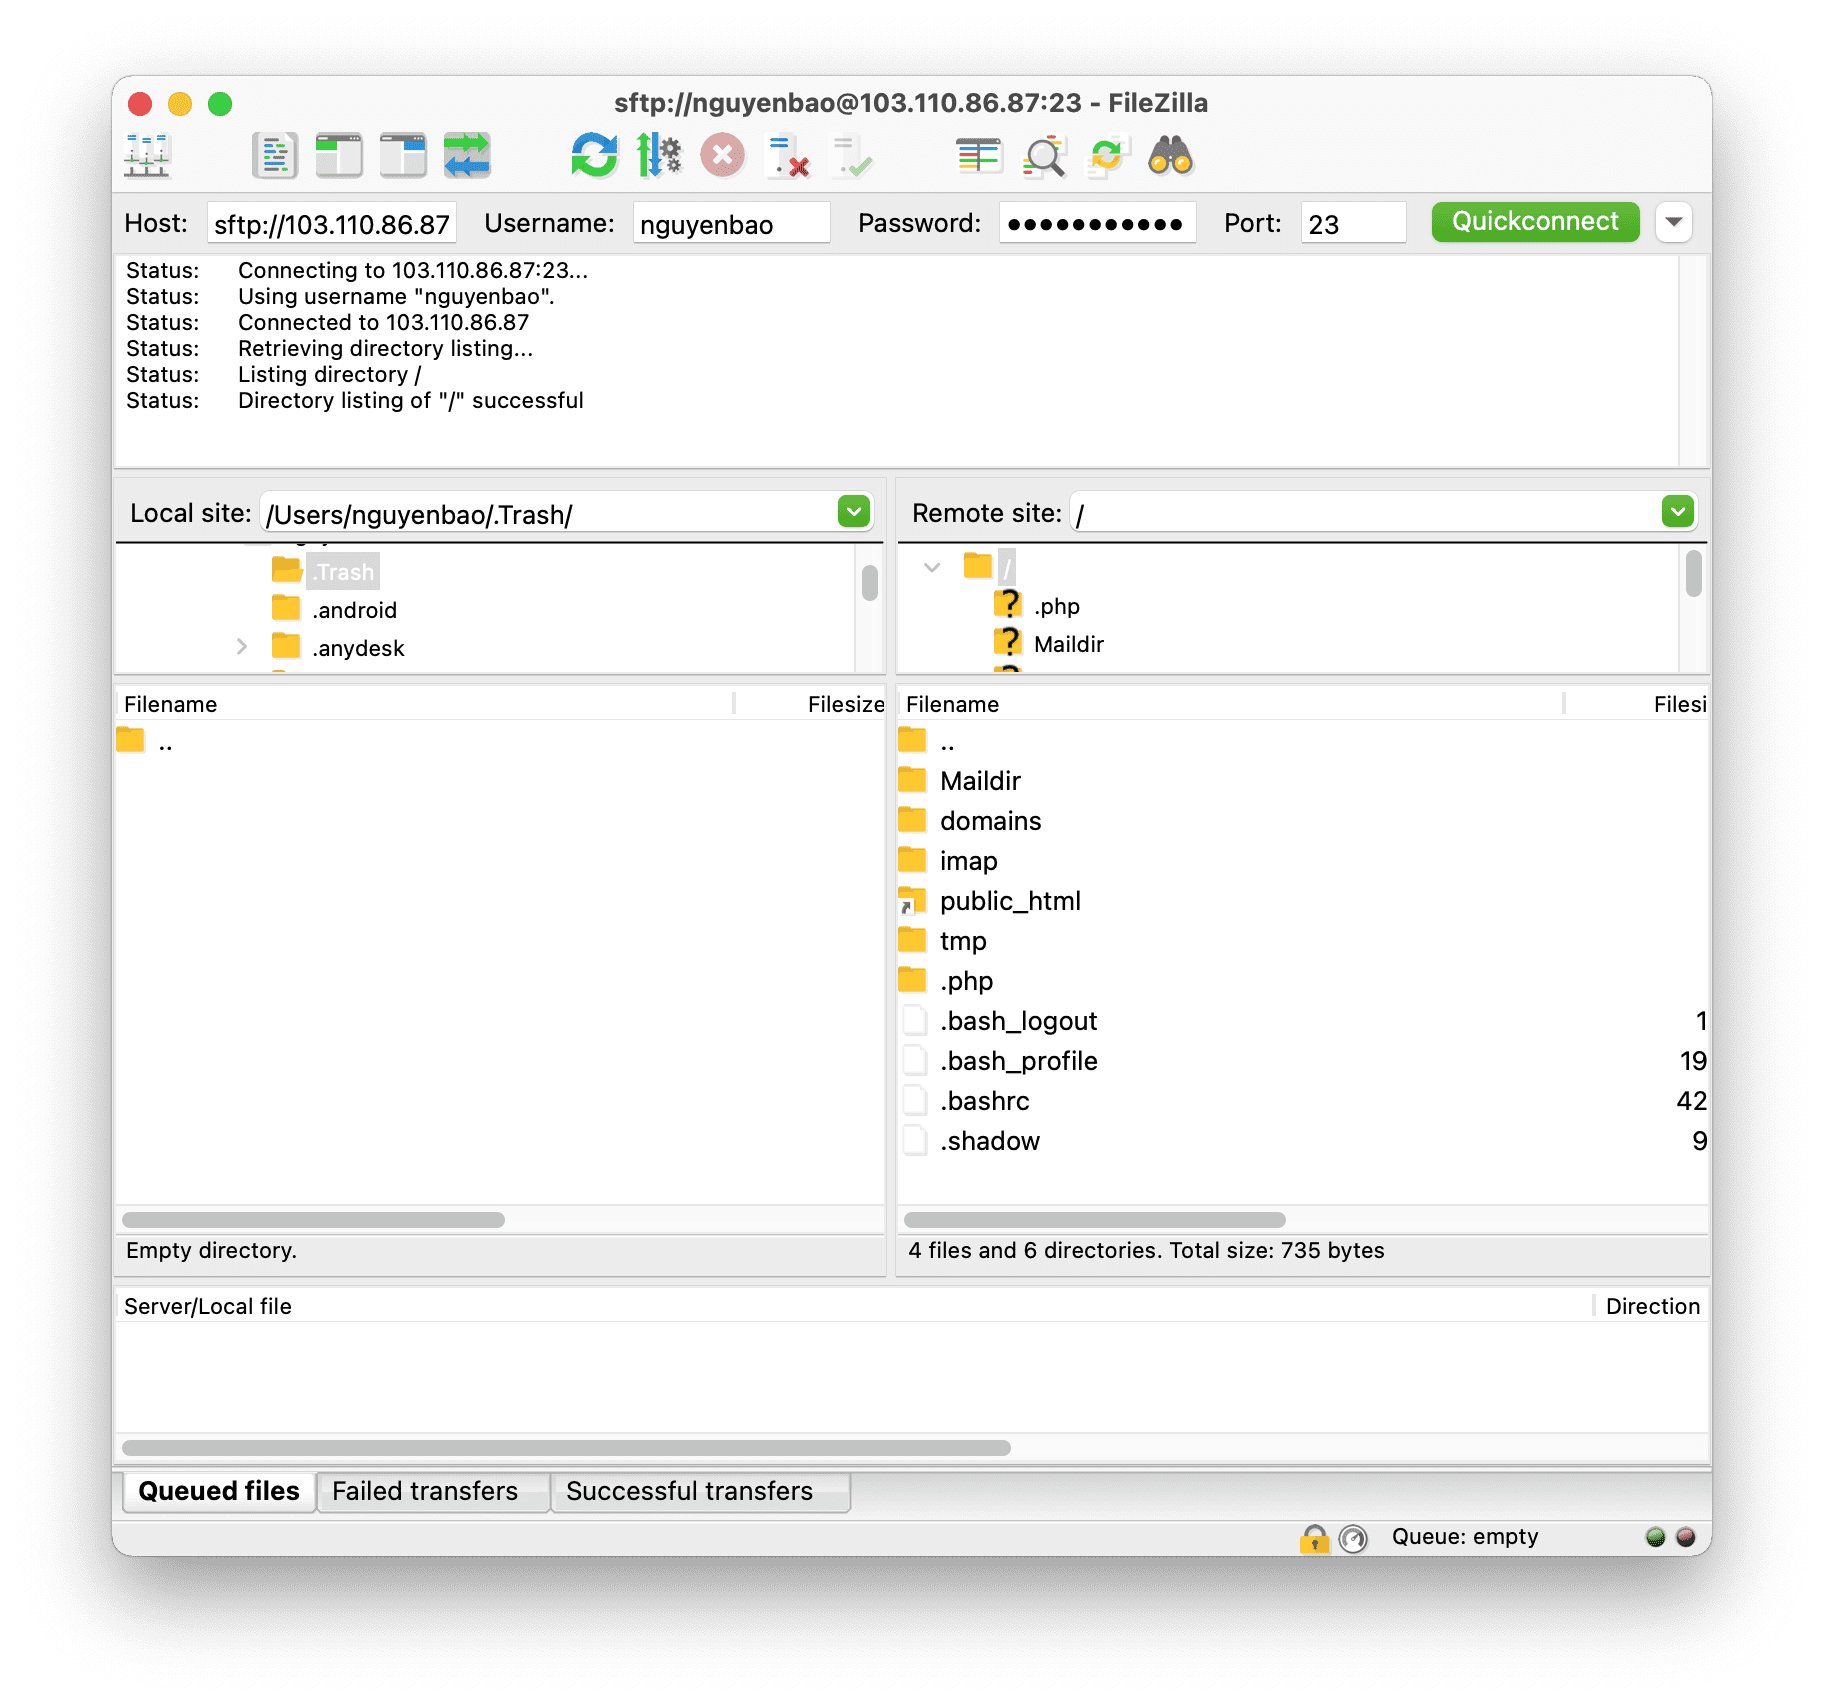Switch to the Successful transfers tab
Screen dimensions: 1824x1704
tap(700, 1490)
